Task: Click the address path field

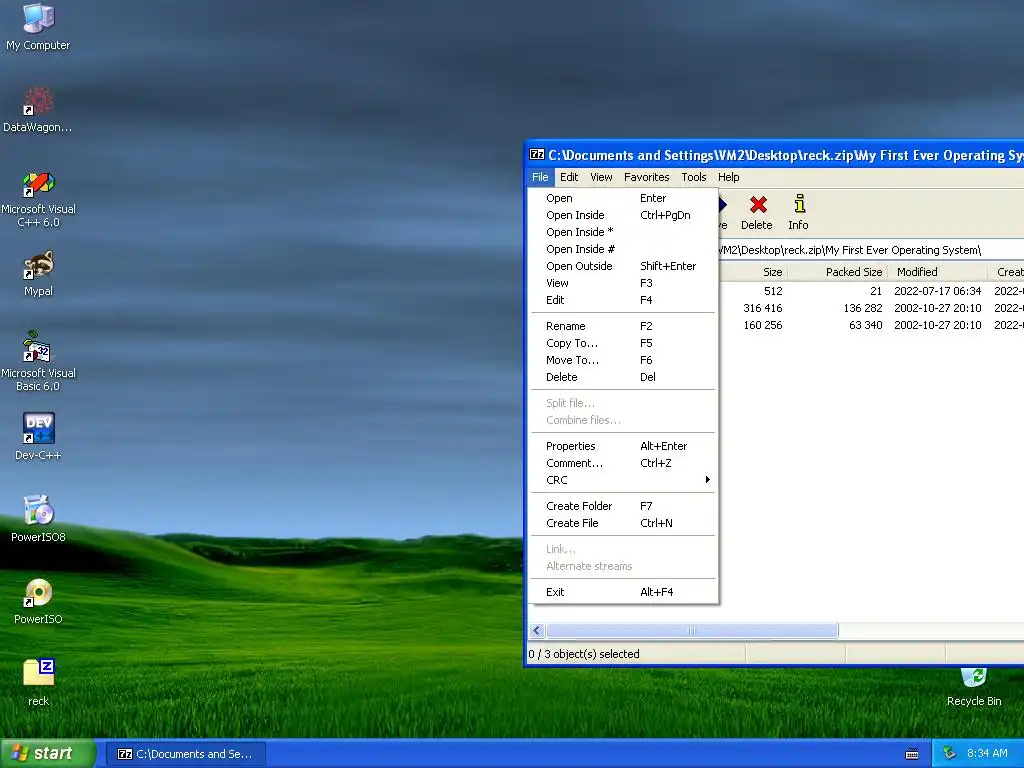Action: coord(871,250)
